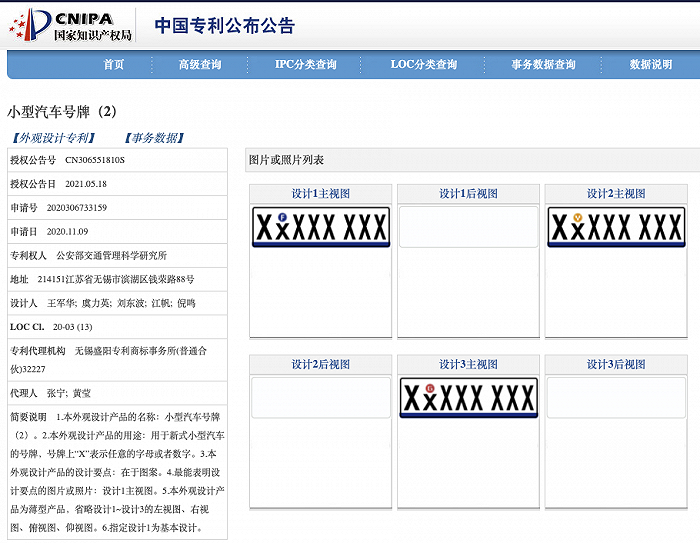700x543 pixels.
Task: View the blank 设计1后视图 image
Action: (x=468, y=227)
